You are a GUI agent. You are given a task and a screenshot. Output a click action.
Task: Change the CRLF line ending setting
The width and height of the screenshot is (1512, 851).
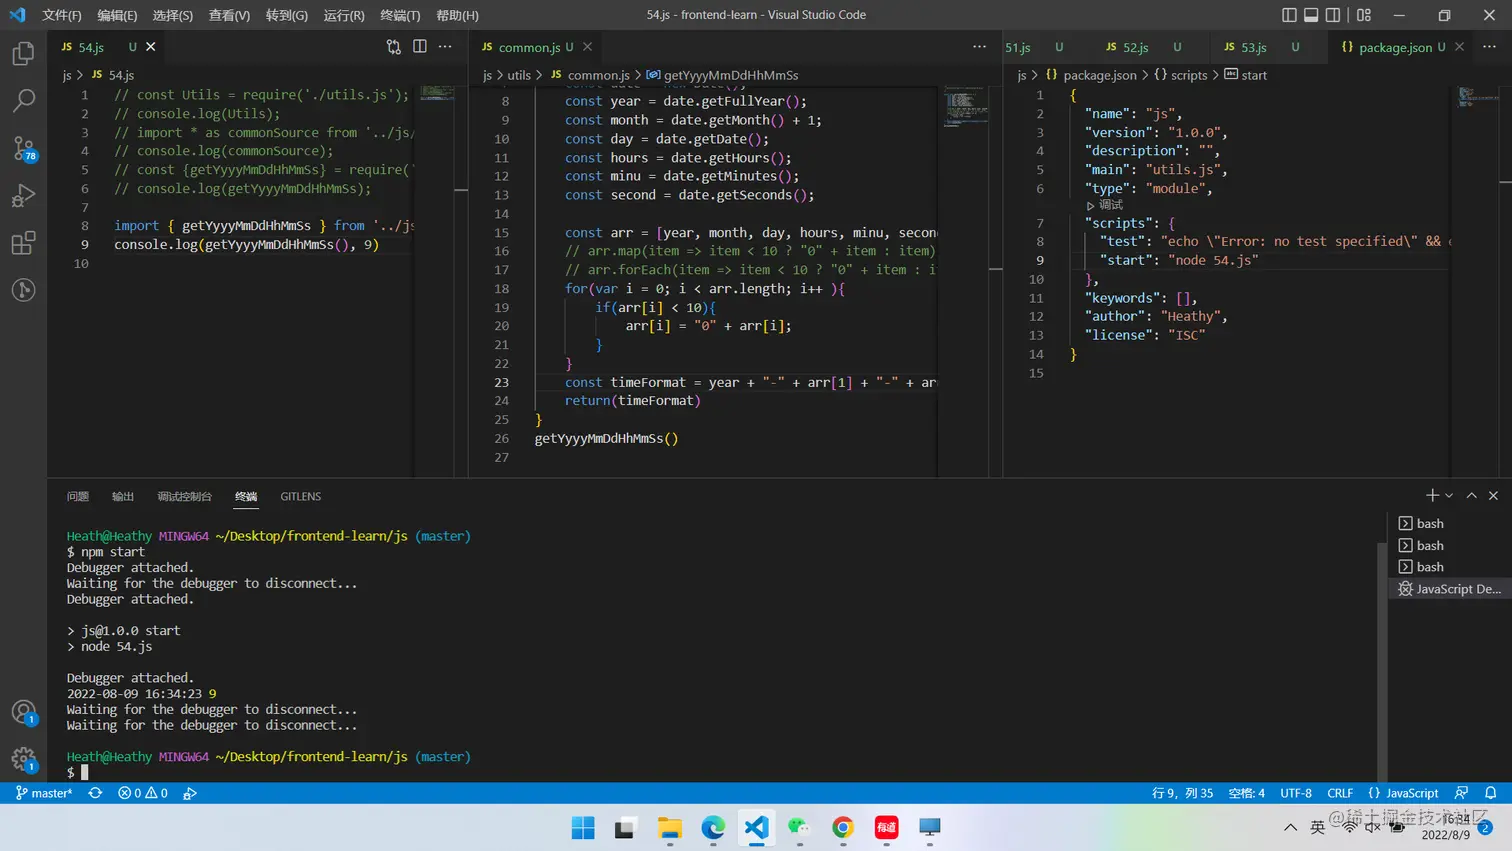point(1339,793)
